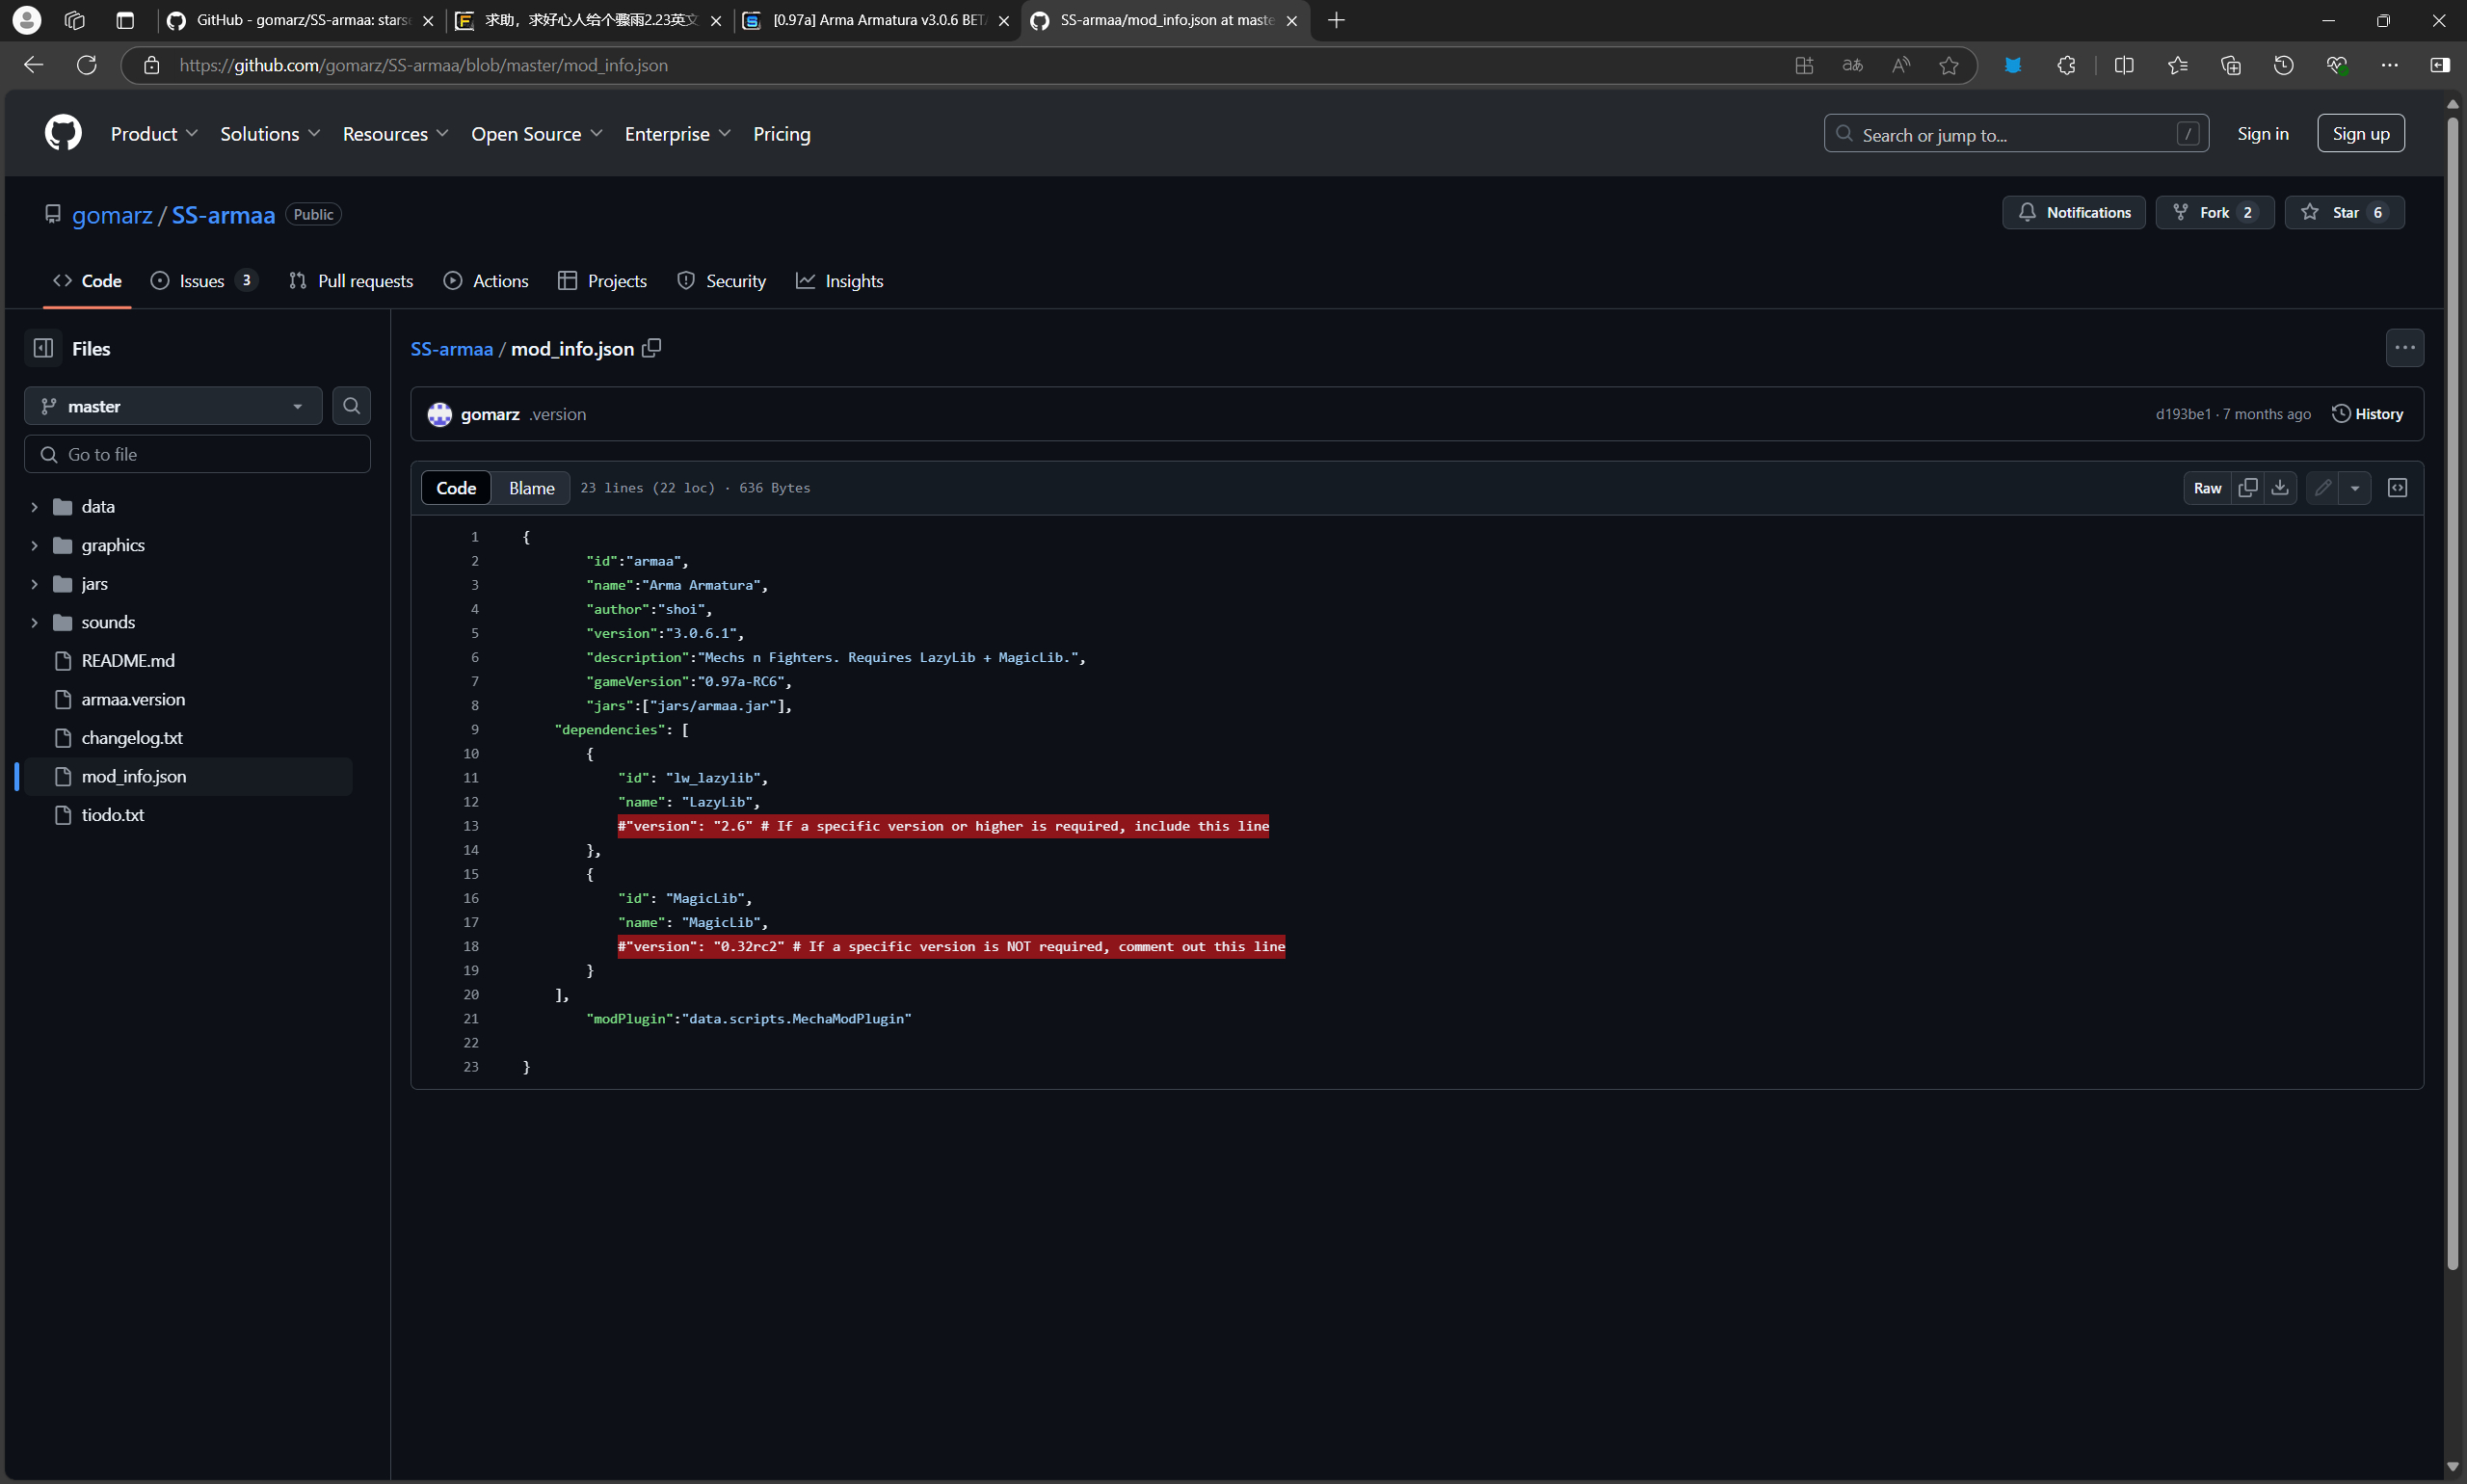Expand the graphics folder
Screen dimensions: 2467x1484
(x=34, y=545)
